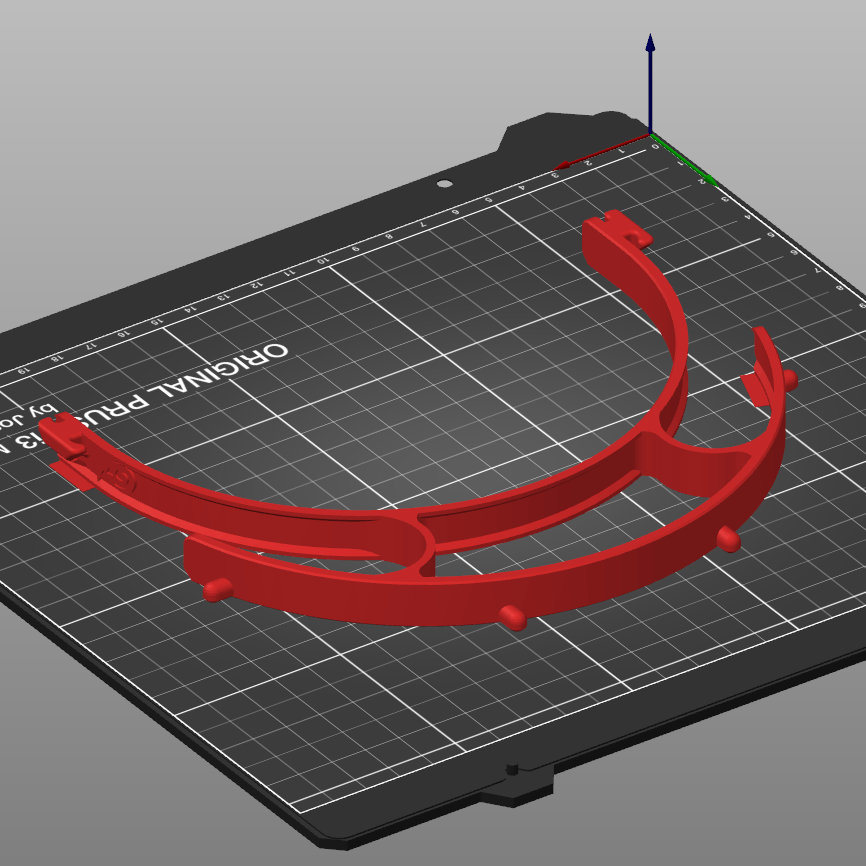The height and width of the screenshot is (866, 866).
Task: Click the blue Z-axis arrow tip
Action: [x=650, y=43]
